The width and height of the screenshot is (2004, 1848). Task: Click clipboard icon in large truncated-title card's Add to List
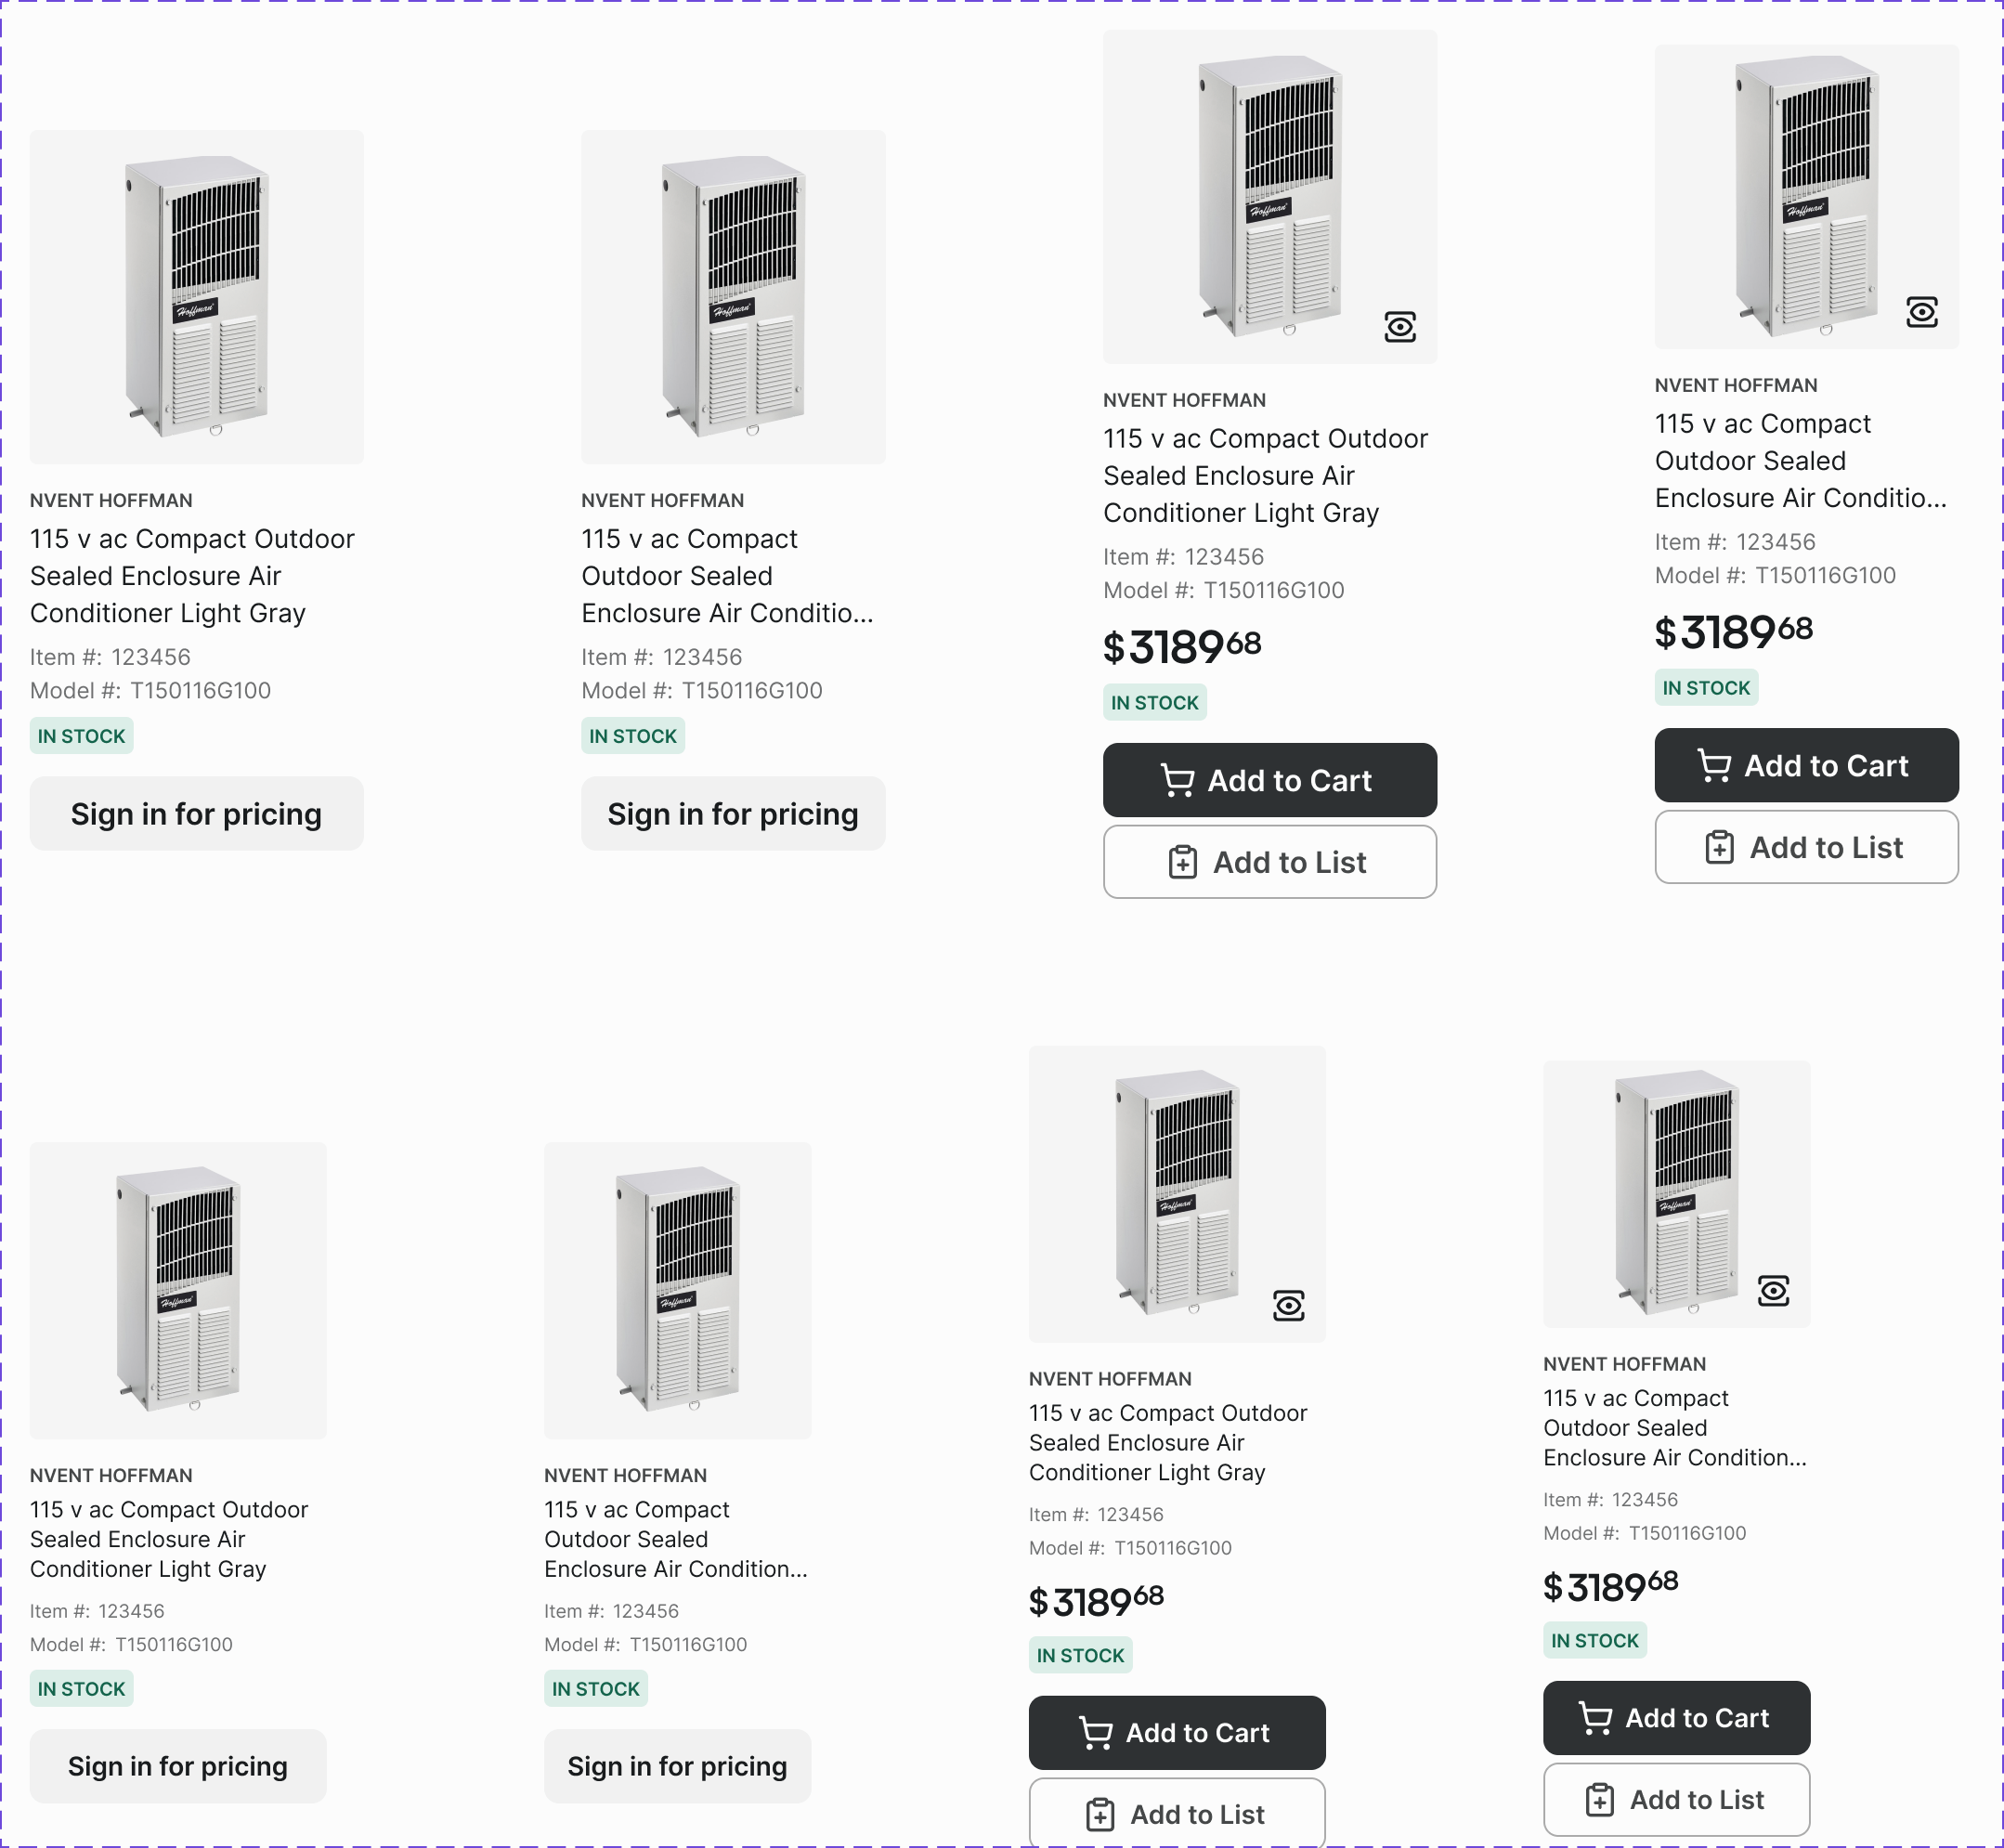coord(1719,848)
